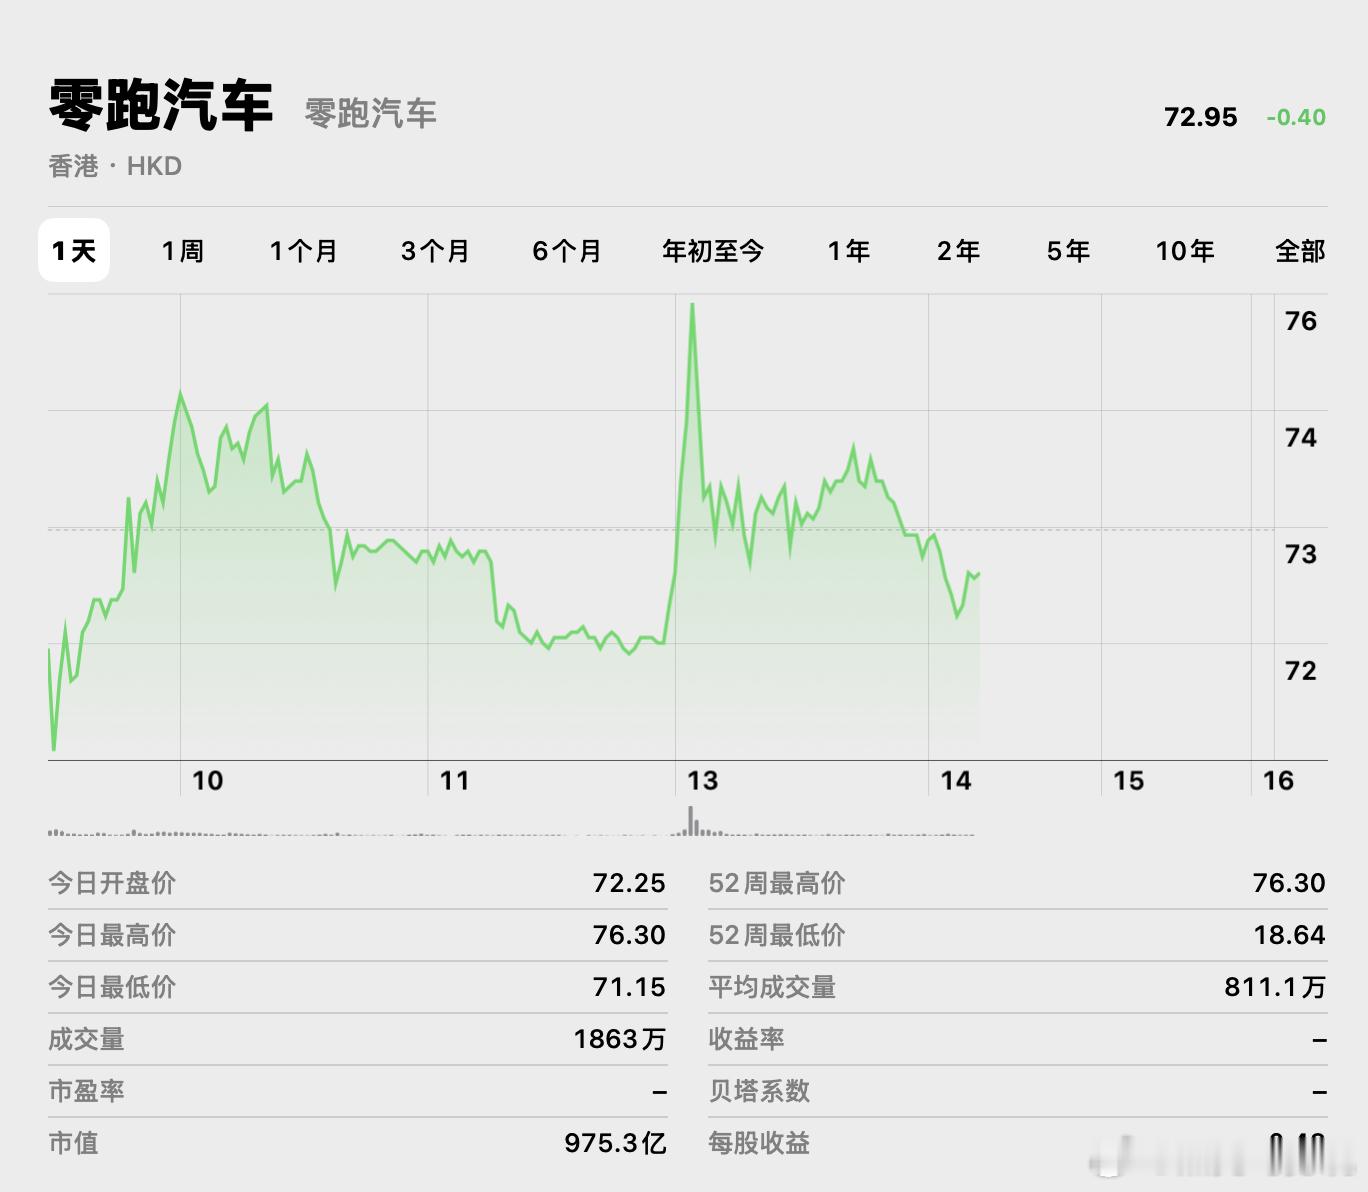Click the 76 price axis label
Viewport: 1368px width, 1192px height.
coord(1301,321)
